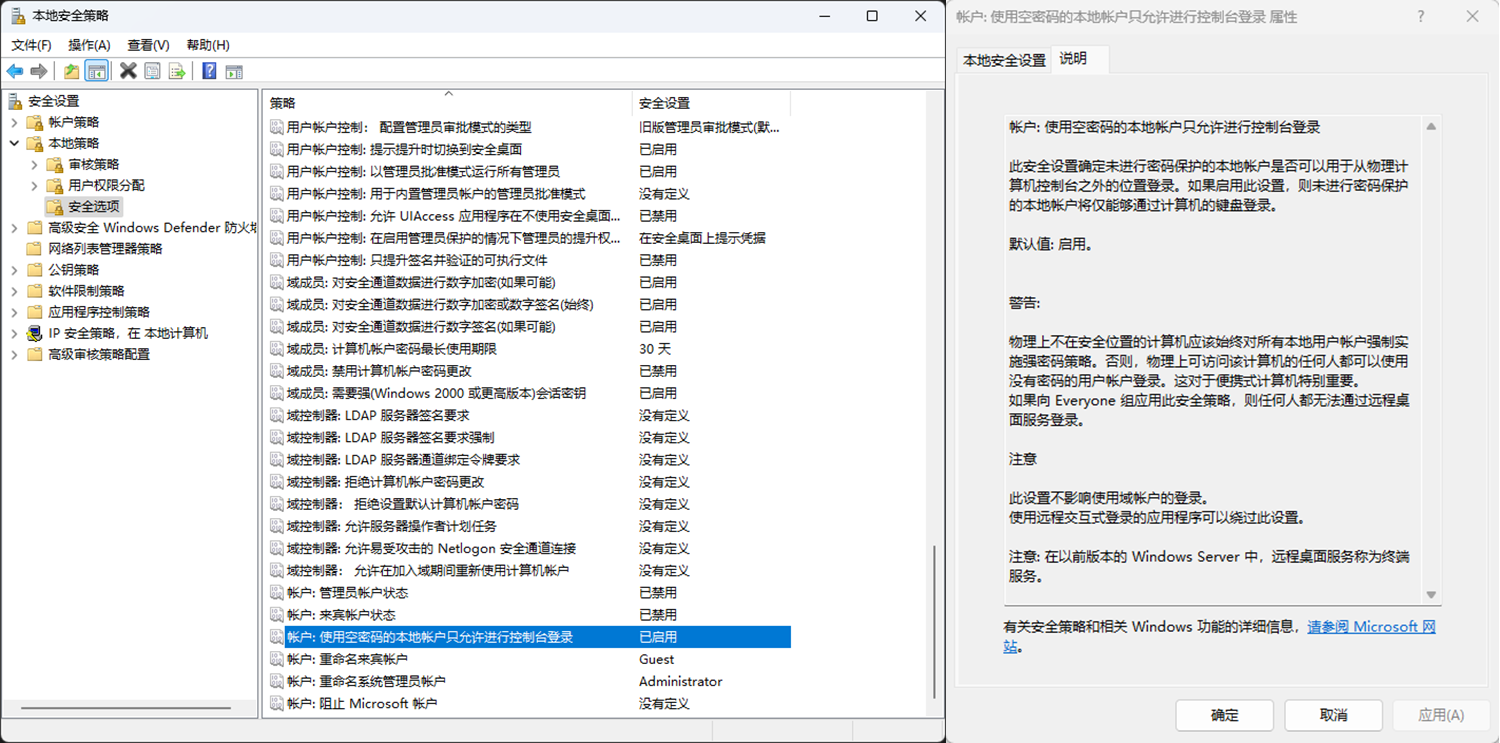Click the Back arrow toolbar icon
The height and width of the screenshot is (743, 1500).
(x=15, y=71)
